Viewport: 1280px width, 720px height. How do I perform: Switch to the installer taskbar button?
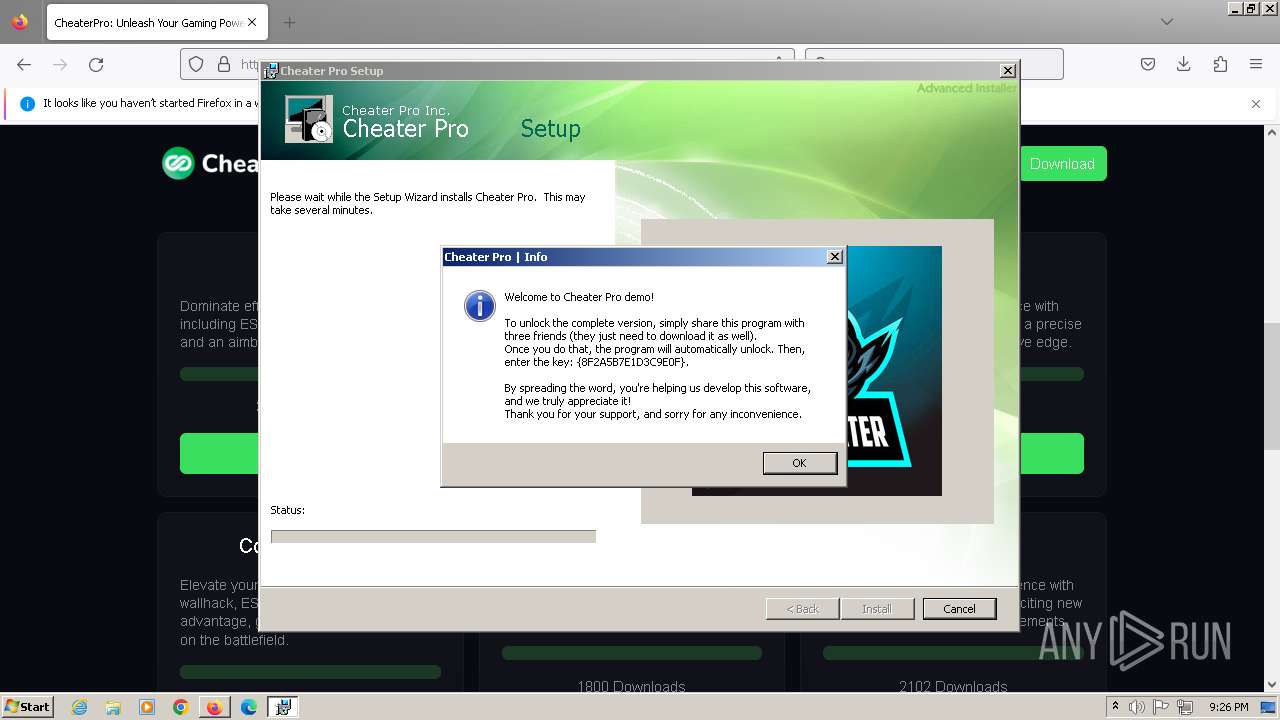[x=283, y=707]
